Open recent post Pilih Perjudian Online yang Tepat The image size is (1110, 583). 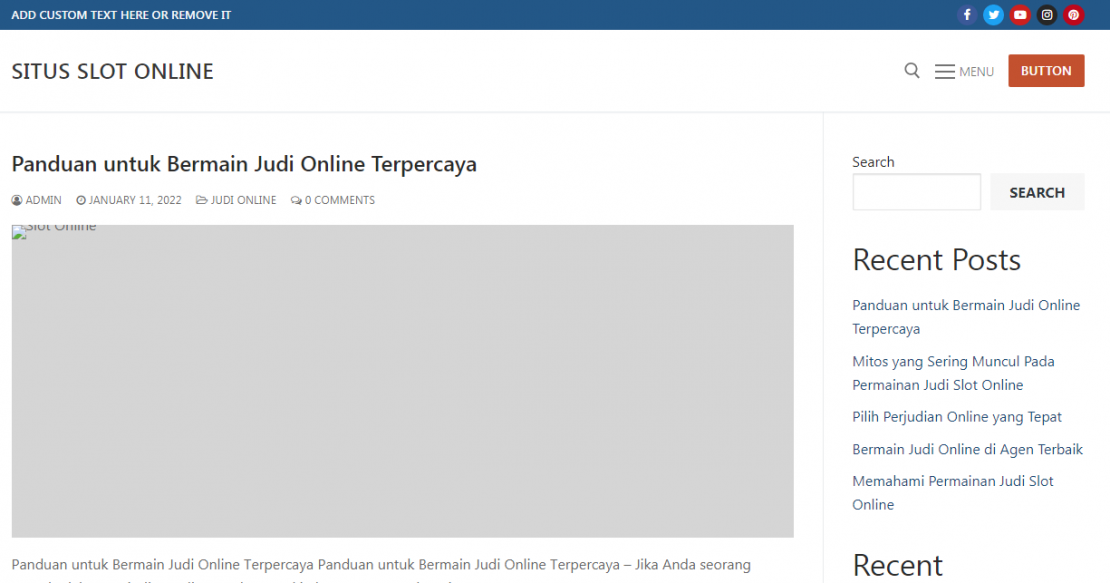956,417
